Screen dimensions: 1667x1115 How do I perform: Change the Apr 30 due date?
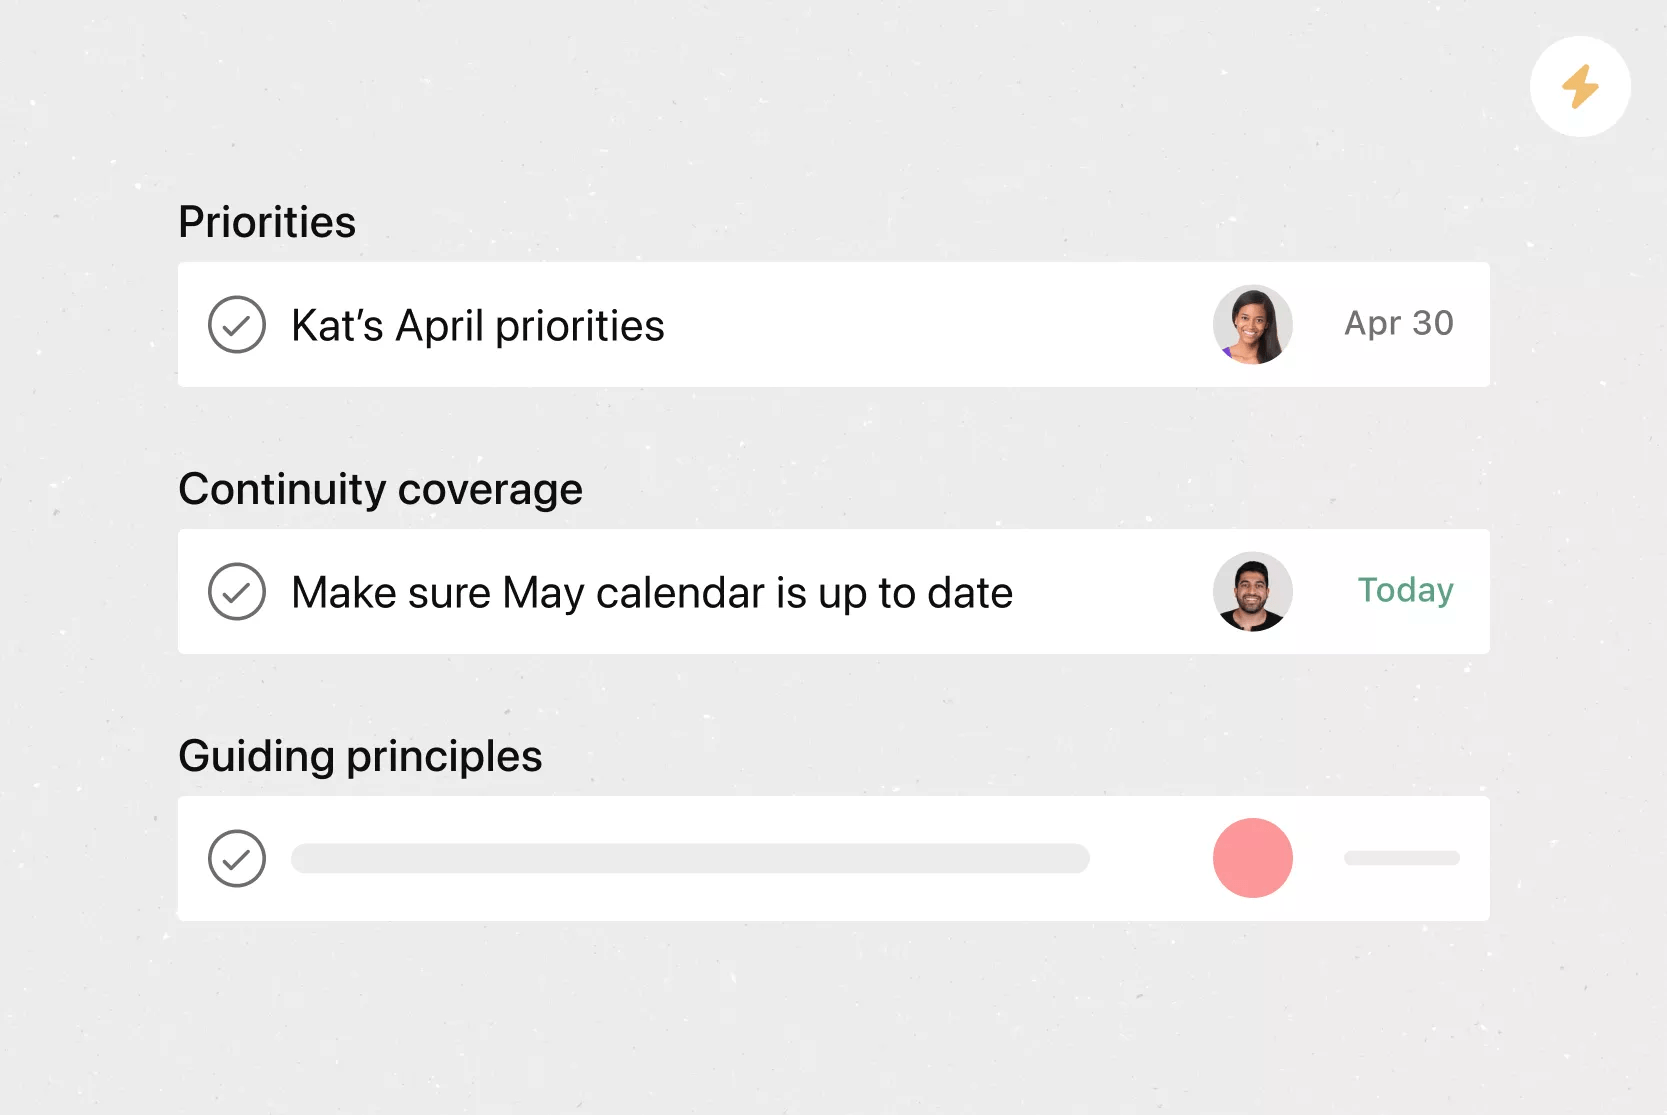tap(1398, 323)
